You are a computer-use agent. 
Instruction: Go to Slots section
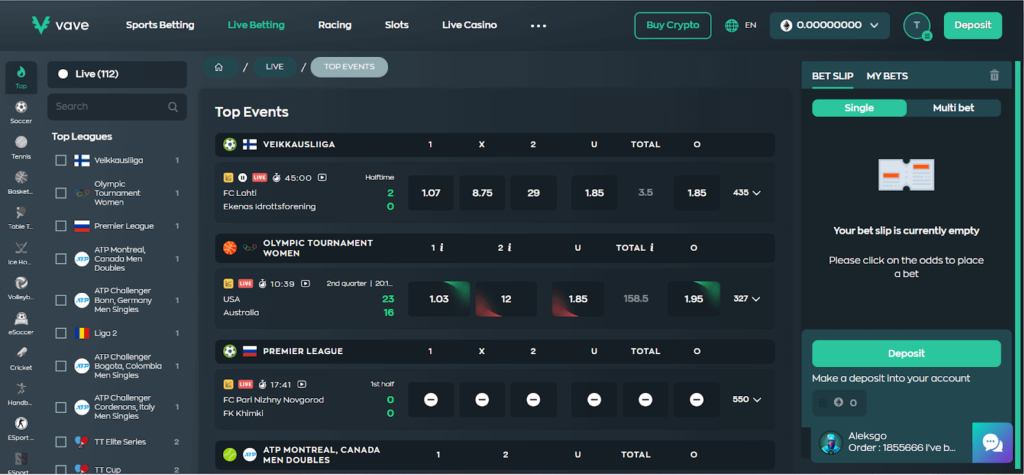pyautogui.click(x=396, y=25)
